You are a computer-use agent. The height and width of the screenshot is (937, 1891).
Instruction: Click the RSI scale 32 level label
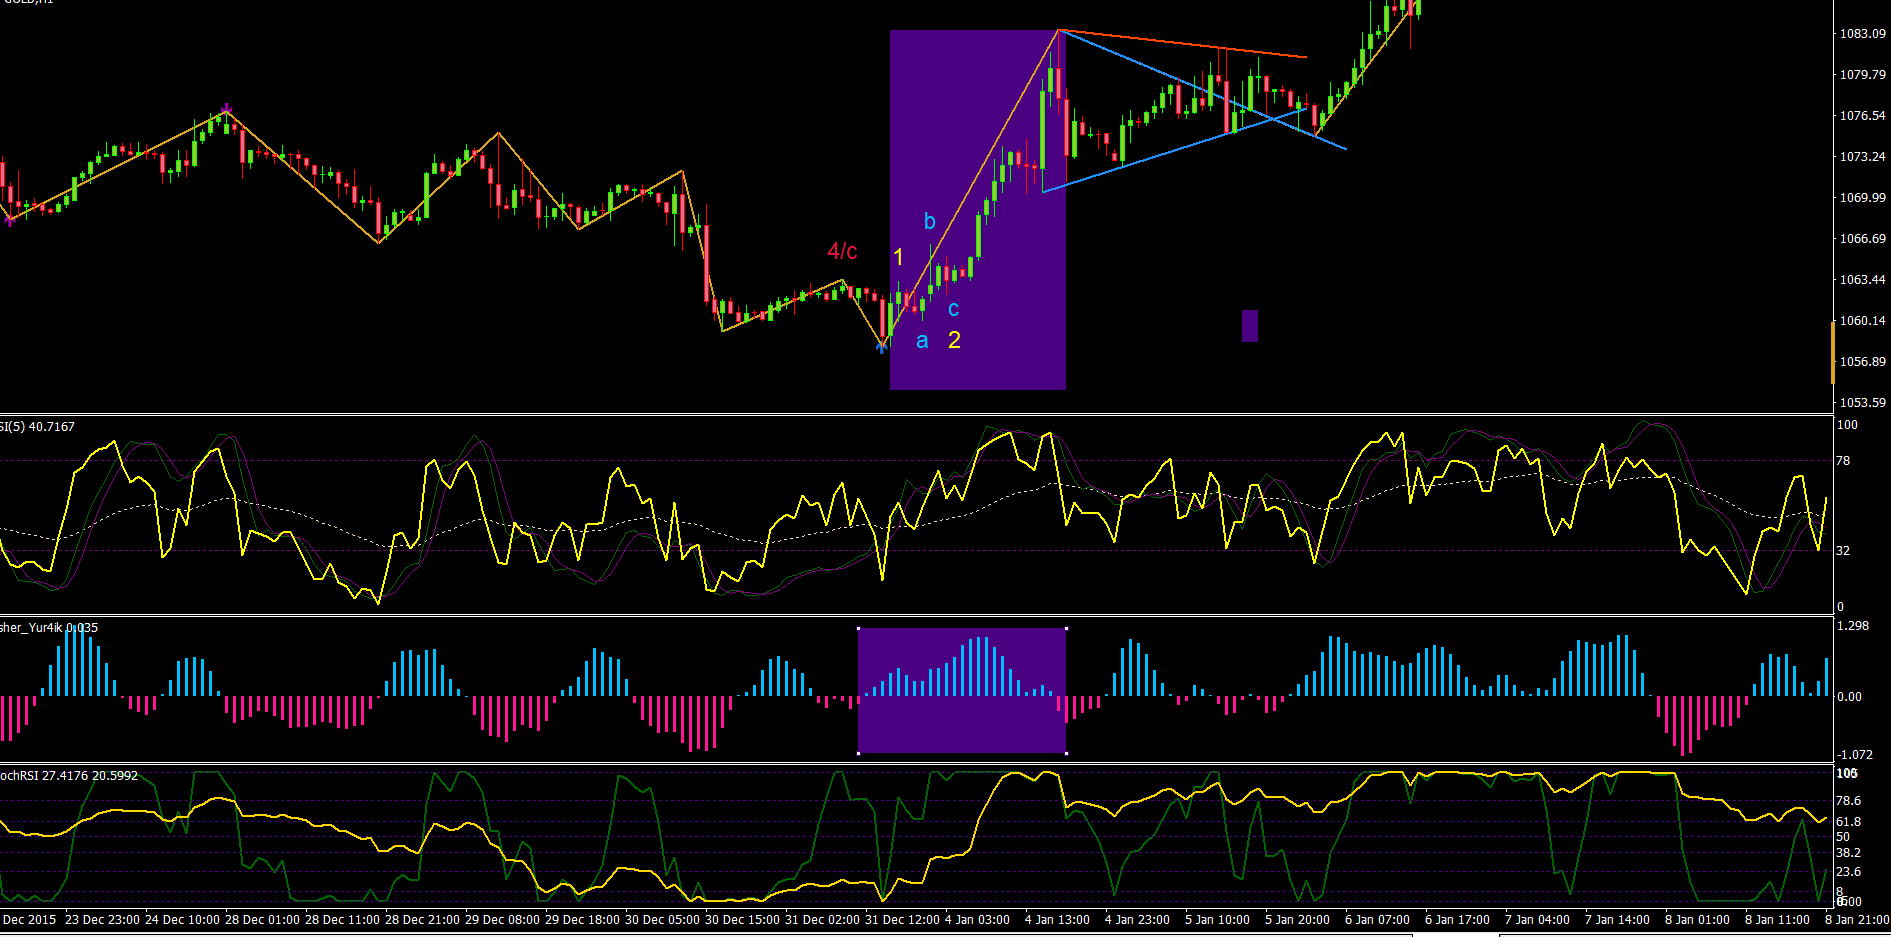(x=1843, y=551)
